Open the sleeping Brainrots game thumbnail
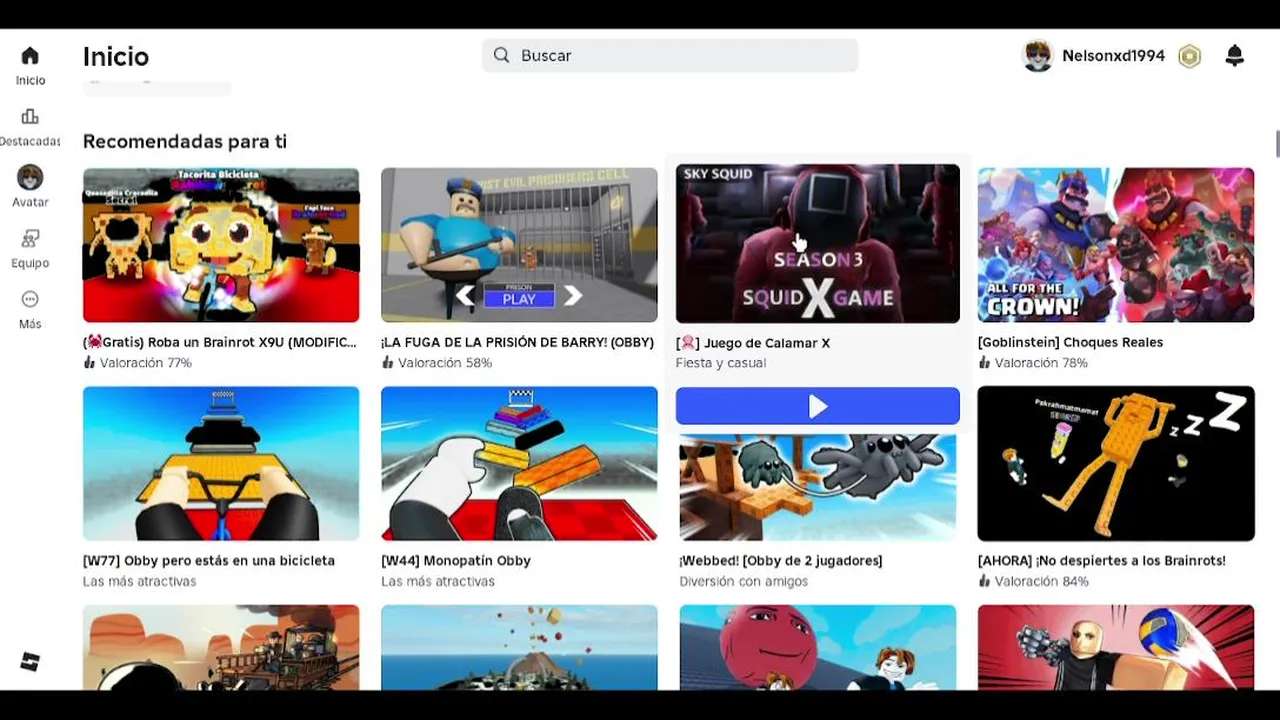 point(1116,463)
